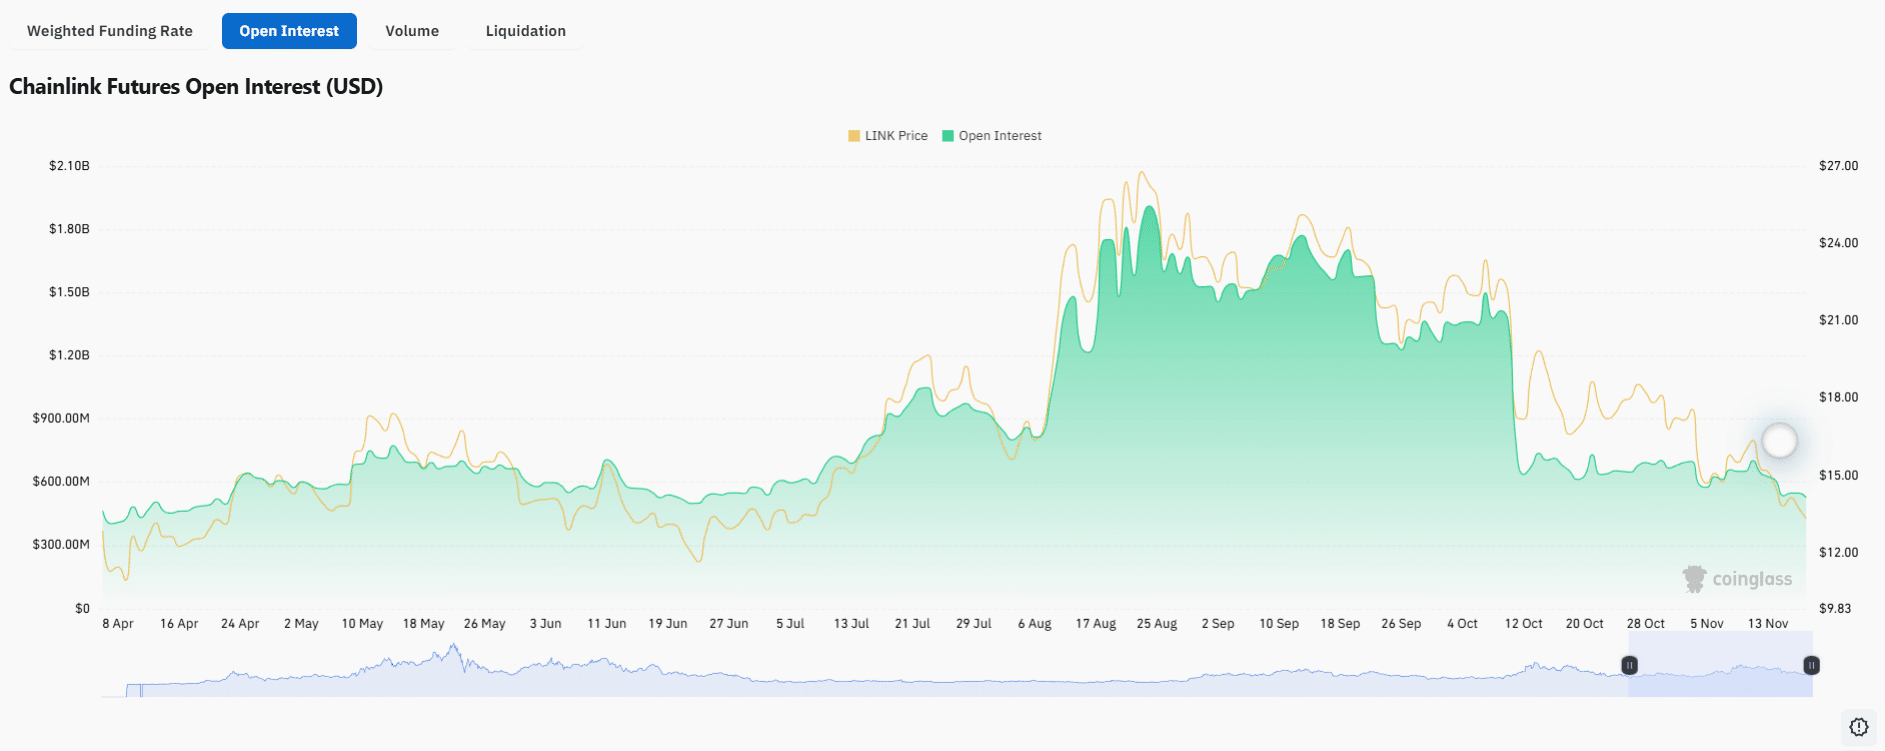1885x751 pixels.
Task: Click the yellow LINK Price legend swatch
Action: pyautogui.click(x=854, y=136)
